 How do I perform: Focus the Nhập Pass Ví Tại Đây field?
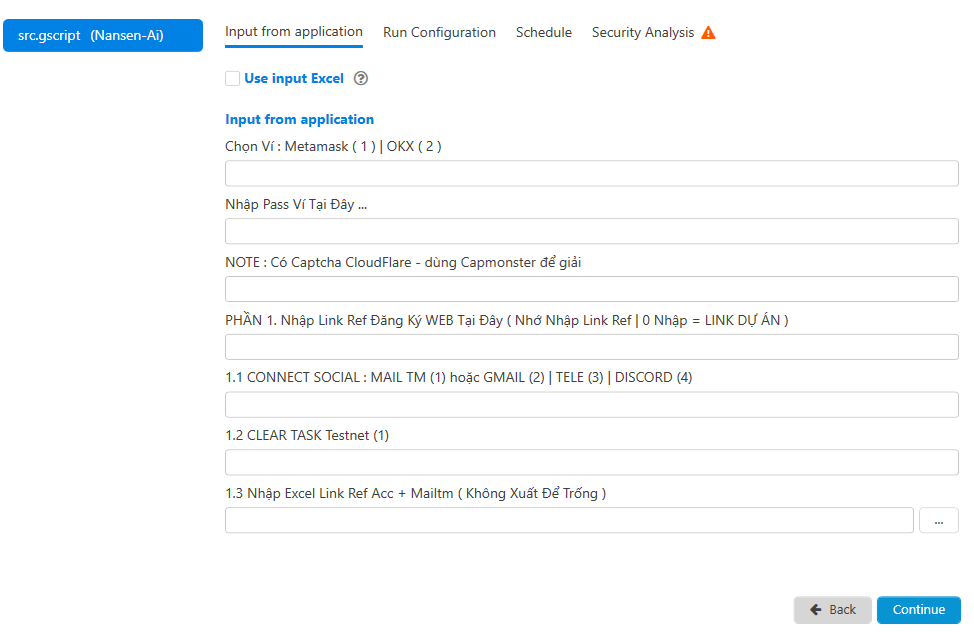[x=591, y=231]
